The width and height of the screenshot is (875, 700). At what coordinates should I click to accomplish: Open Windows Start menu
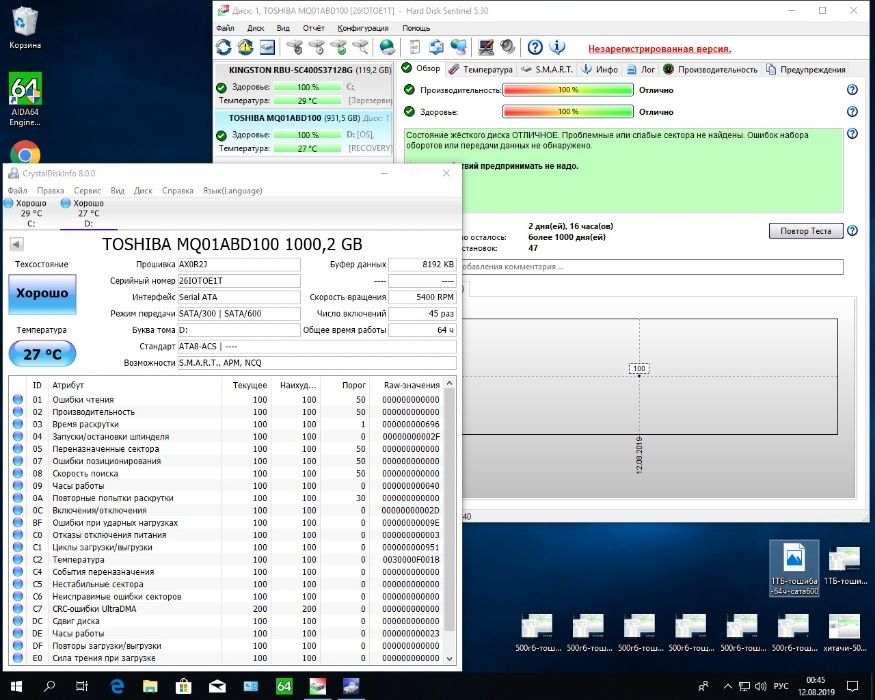[x=16, y=686]
